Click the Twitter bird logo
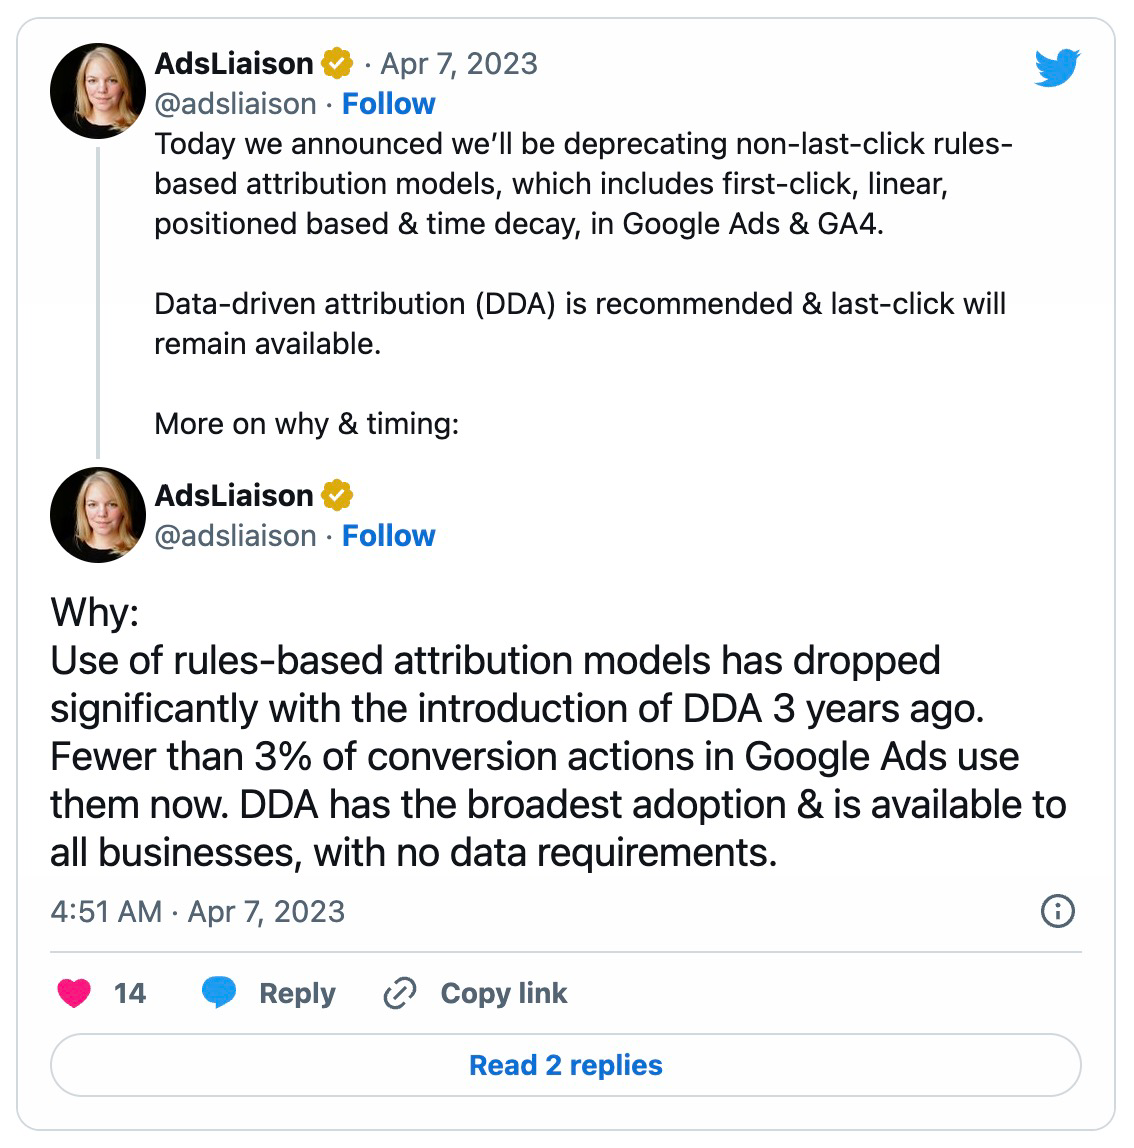The width and height of the screenshot is (1134, 1148). (1057, 68)
